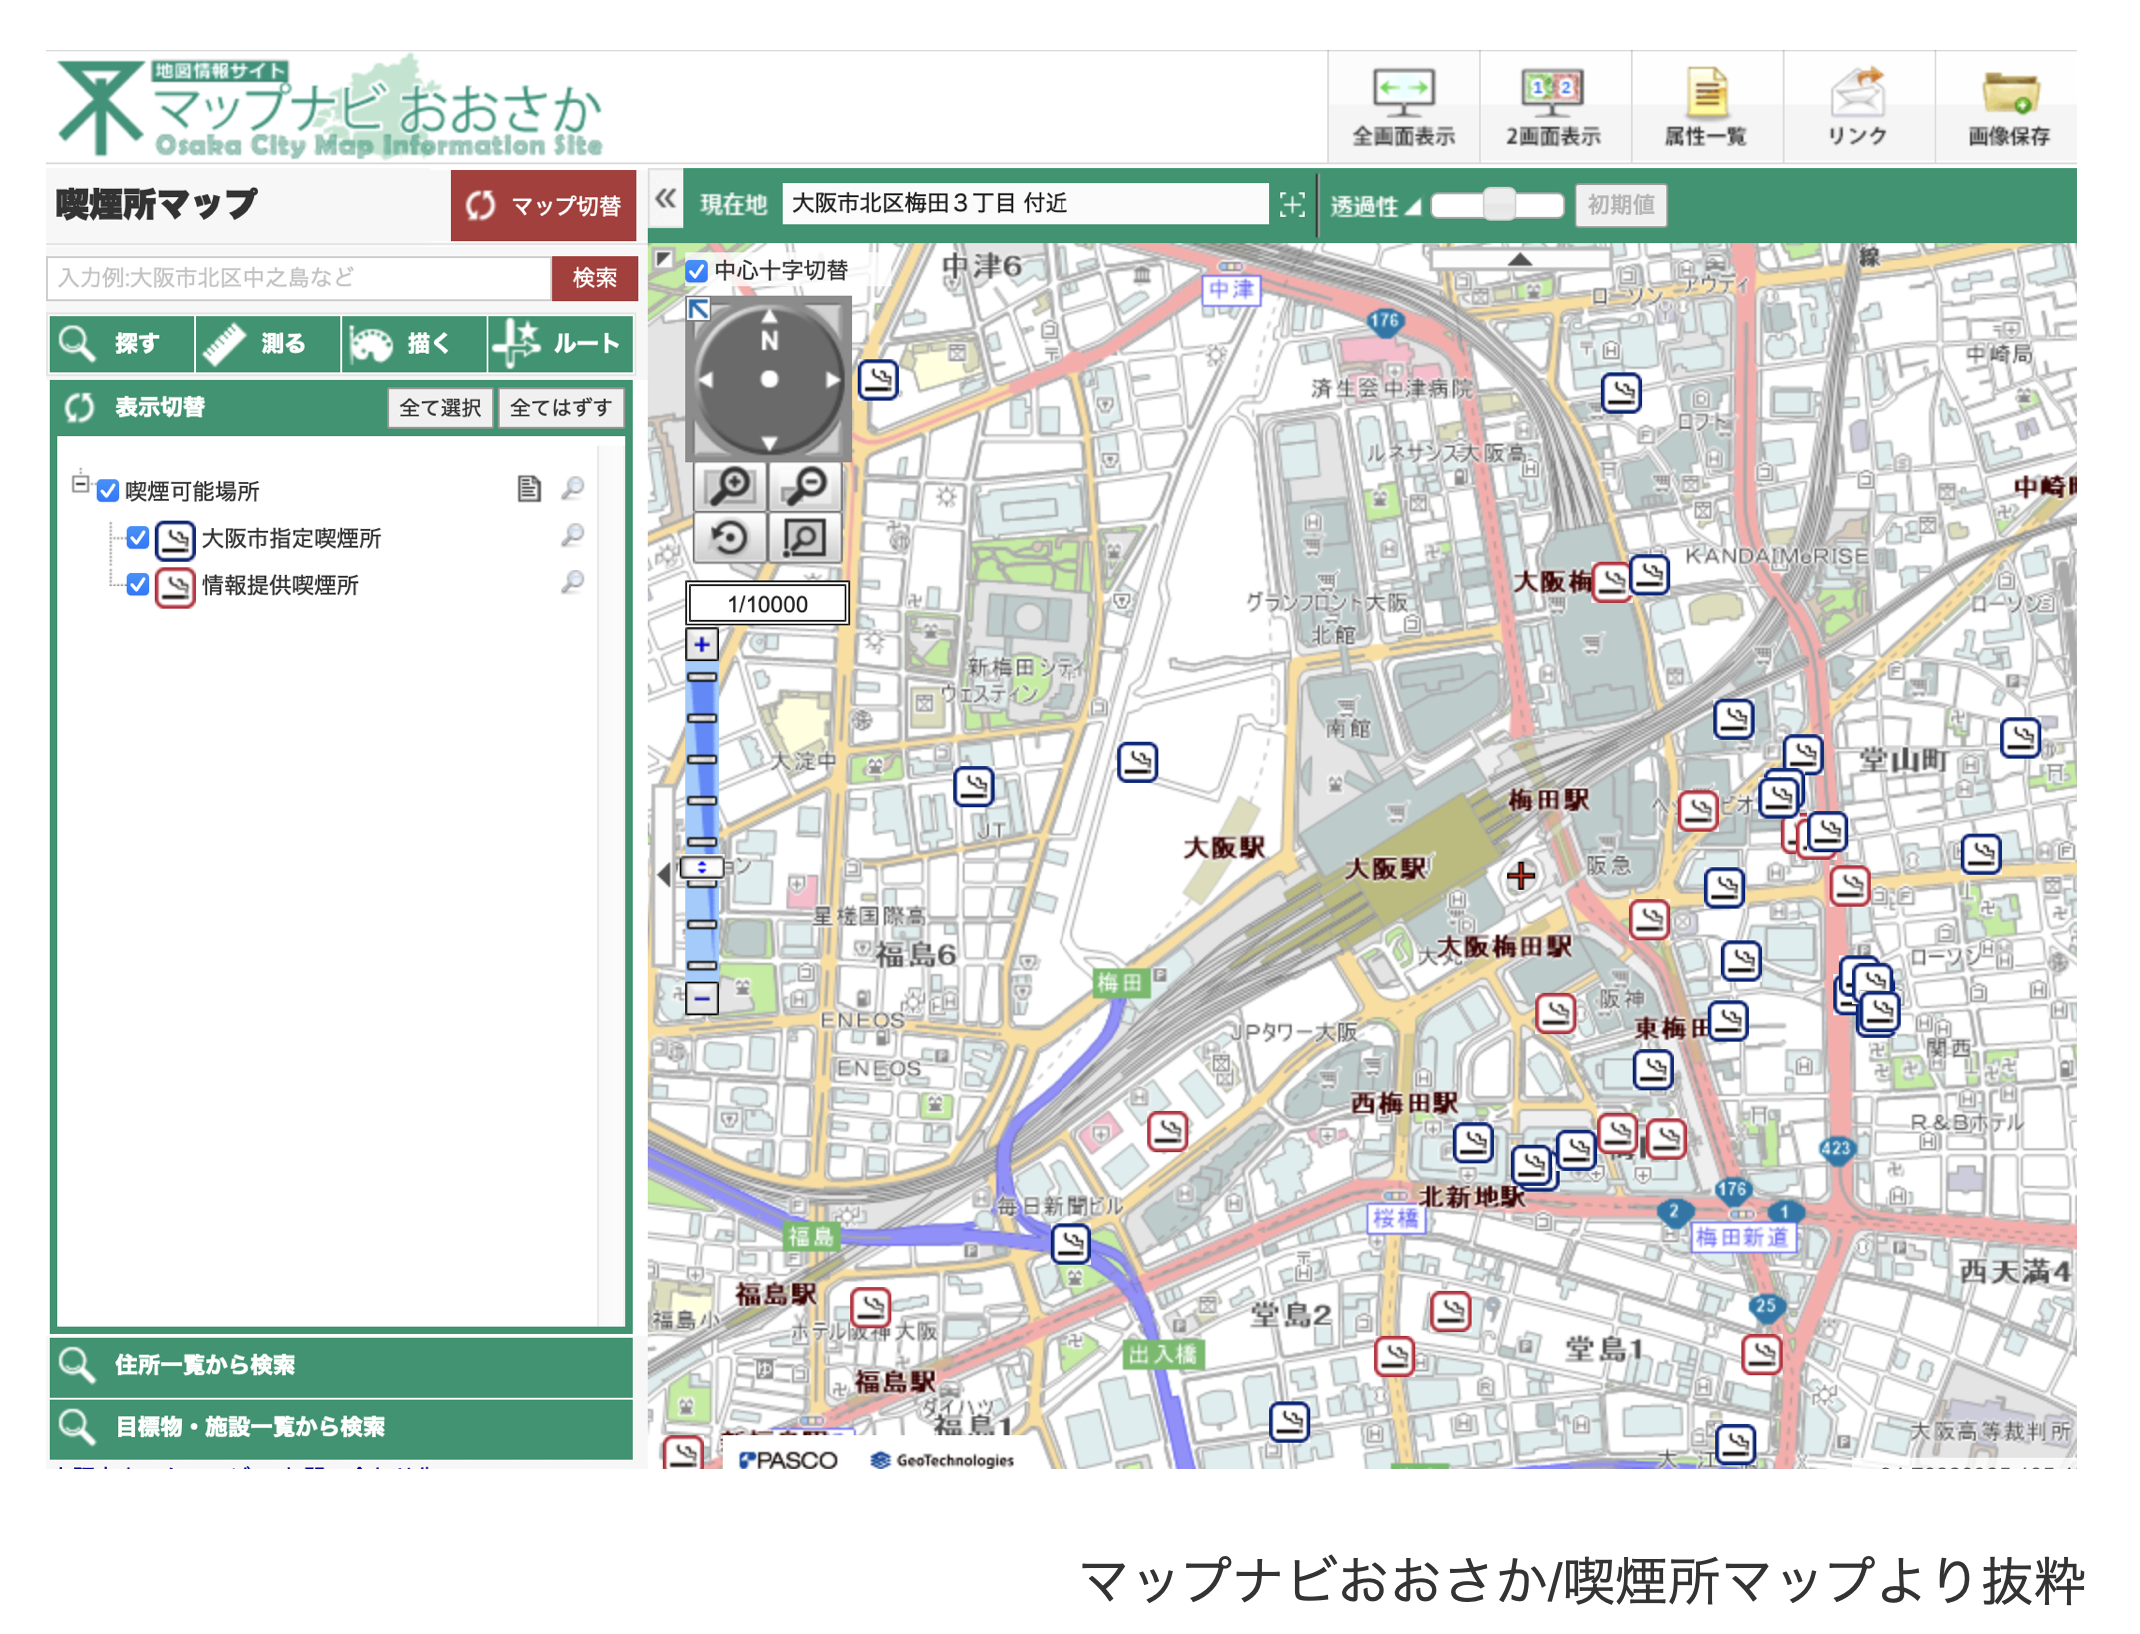Uncheck the 情報提供喫煙所 layer checkbox
Image resolution: width=2140 pixels, height=1634 pixels.
coord(138,585)
